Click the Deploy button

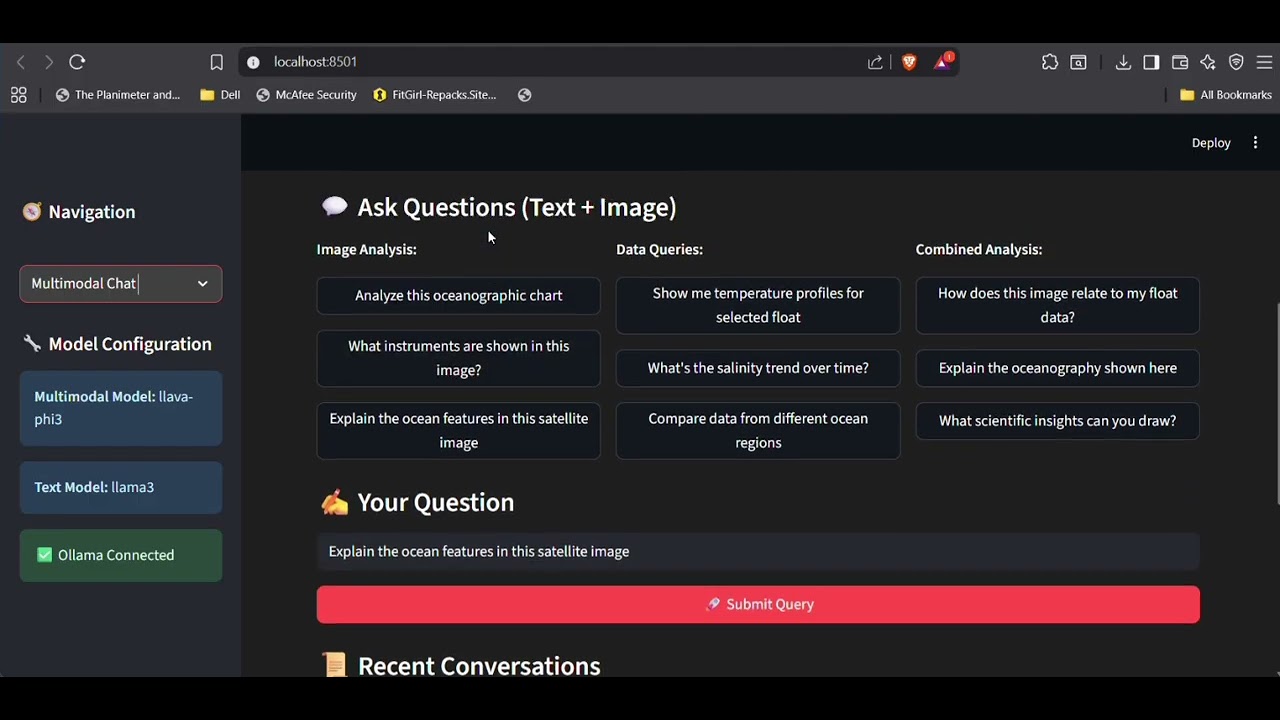coord(1211,143)
